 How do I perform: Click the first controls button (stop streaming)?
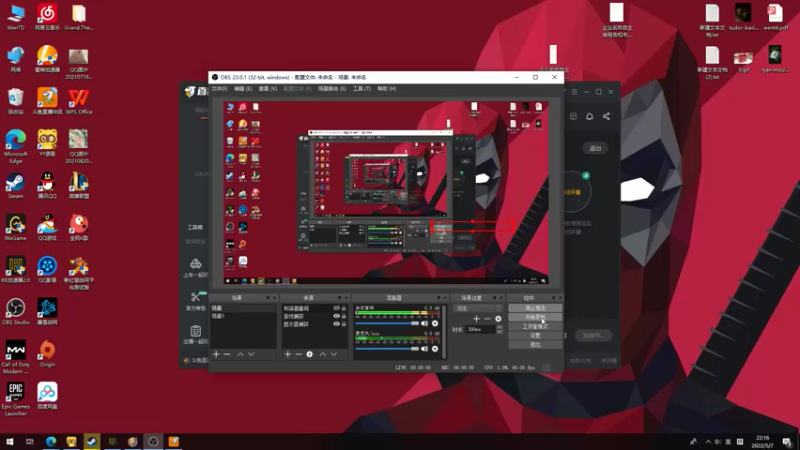[535, 308]
